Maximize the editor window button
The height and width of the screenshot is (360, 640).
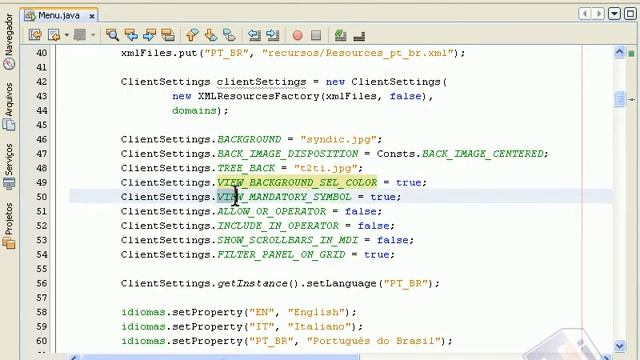click(630, 13)
